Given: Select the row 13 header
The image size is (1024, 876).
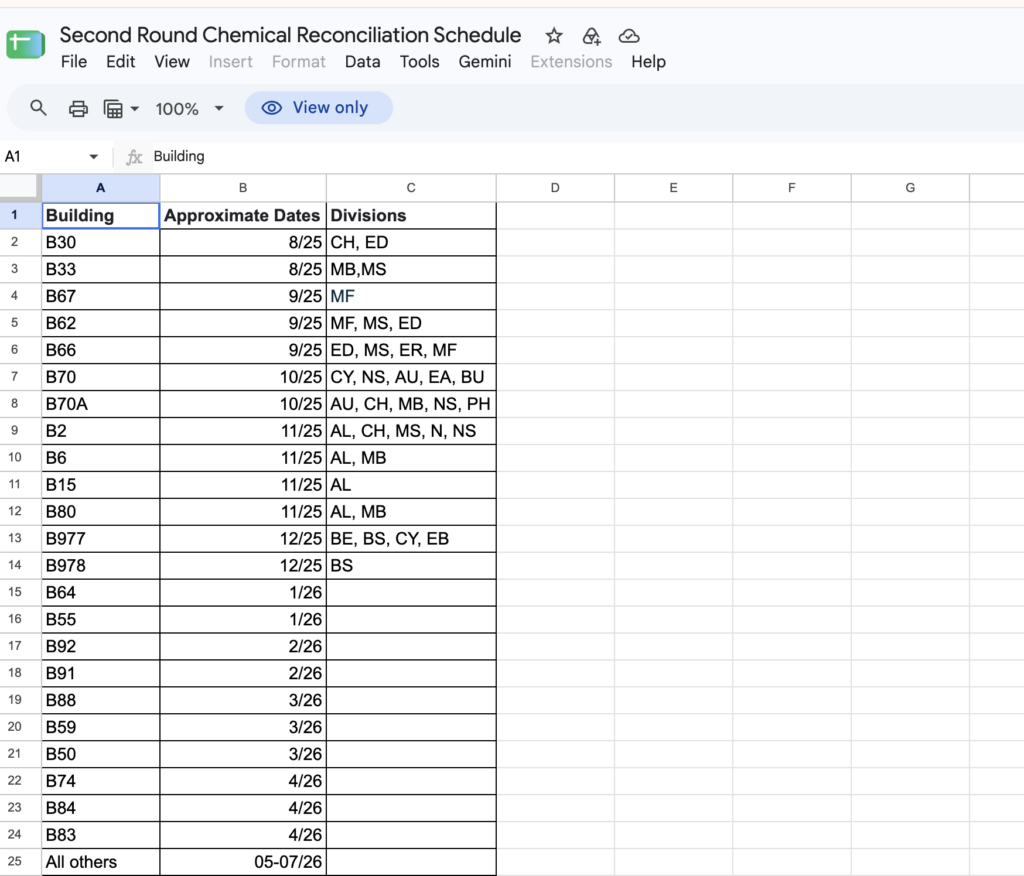Looking at the screenshot, I should tap(14, 538).
